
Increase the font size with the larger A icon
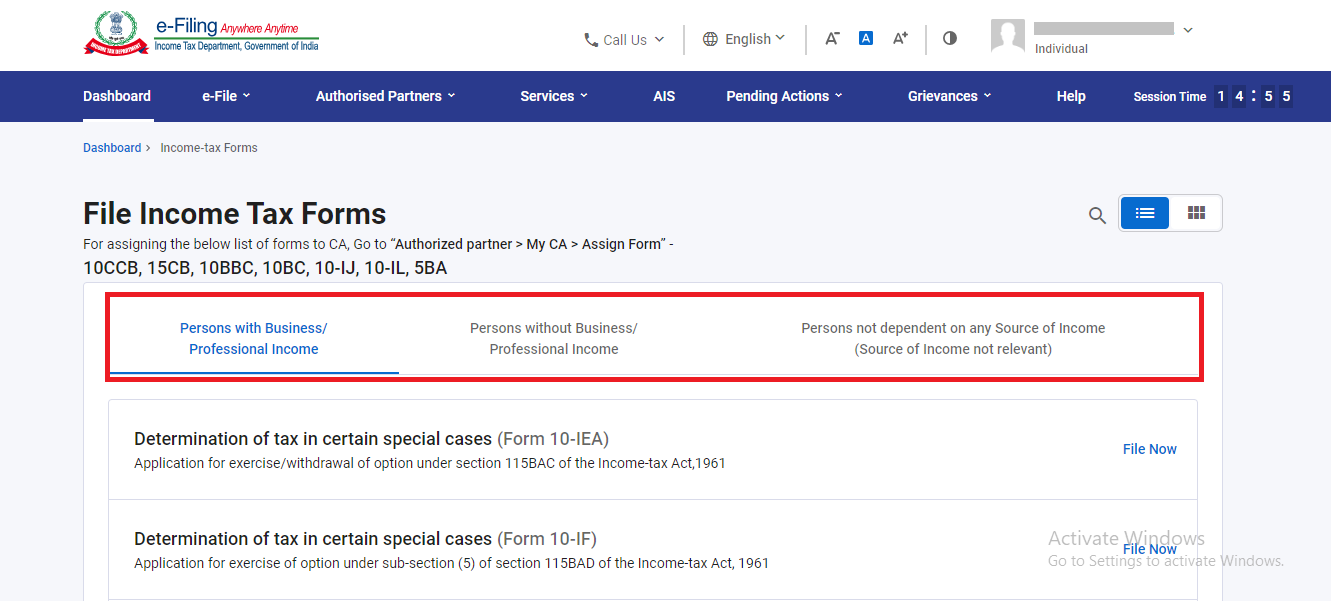click(x=900, y=38)
